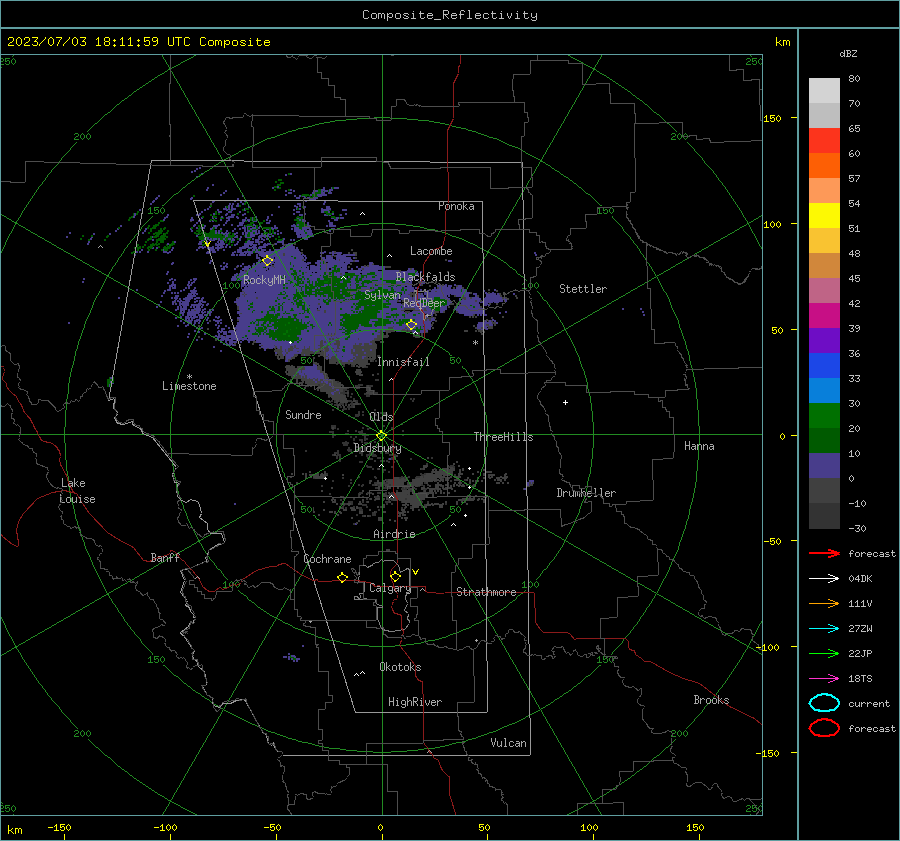Click the -150 tick on bottom km axis
The image size is (900, 841).
[59, 827]
